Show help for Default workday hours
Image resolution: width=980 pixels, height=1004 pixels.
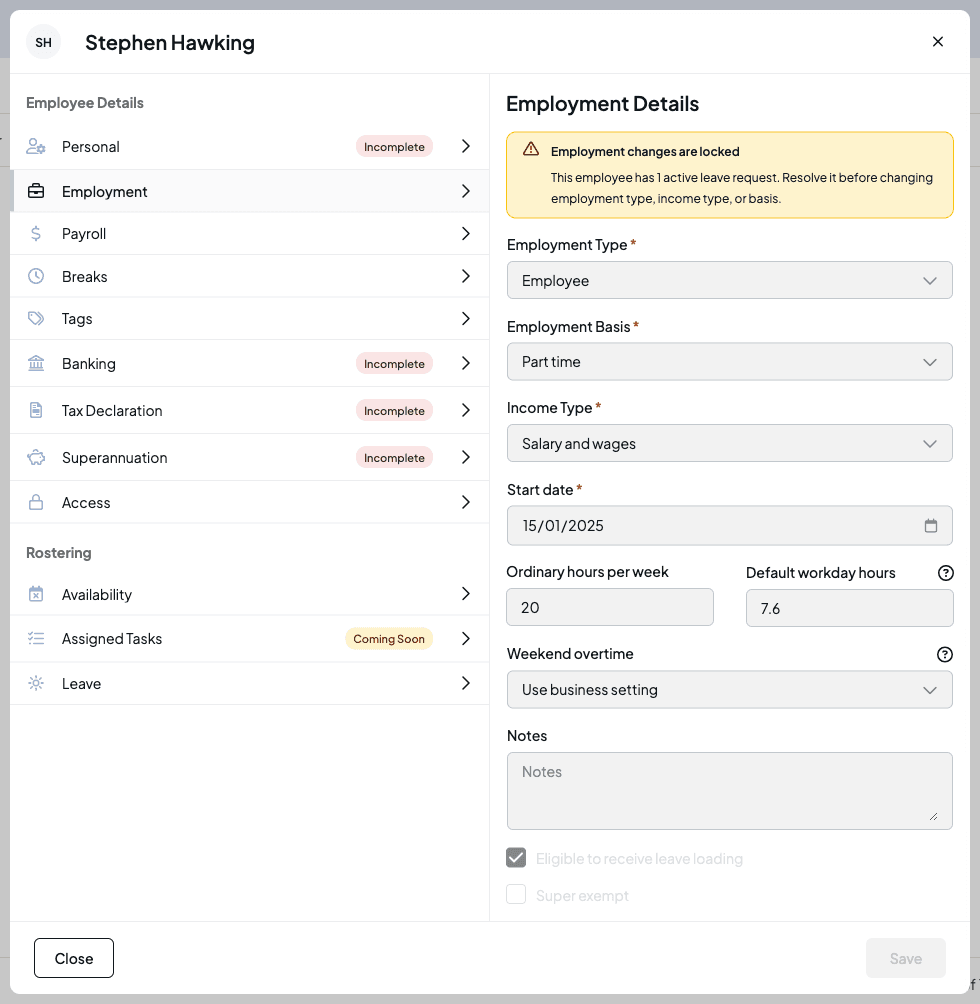point(945,573)
